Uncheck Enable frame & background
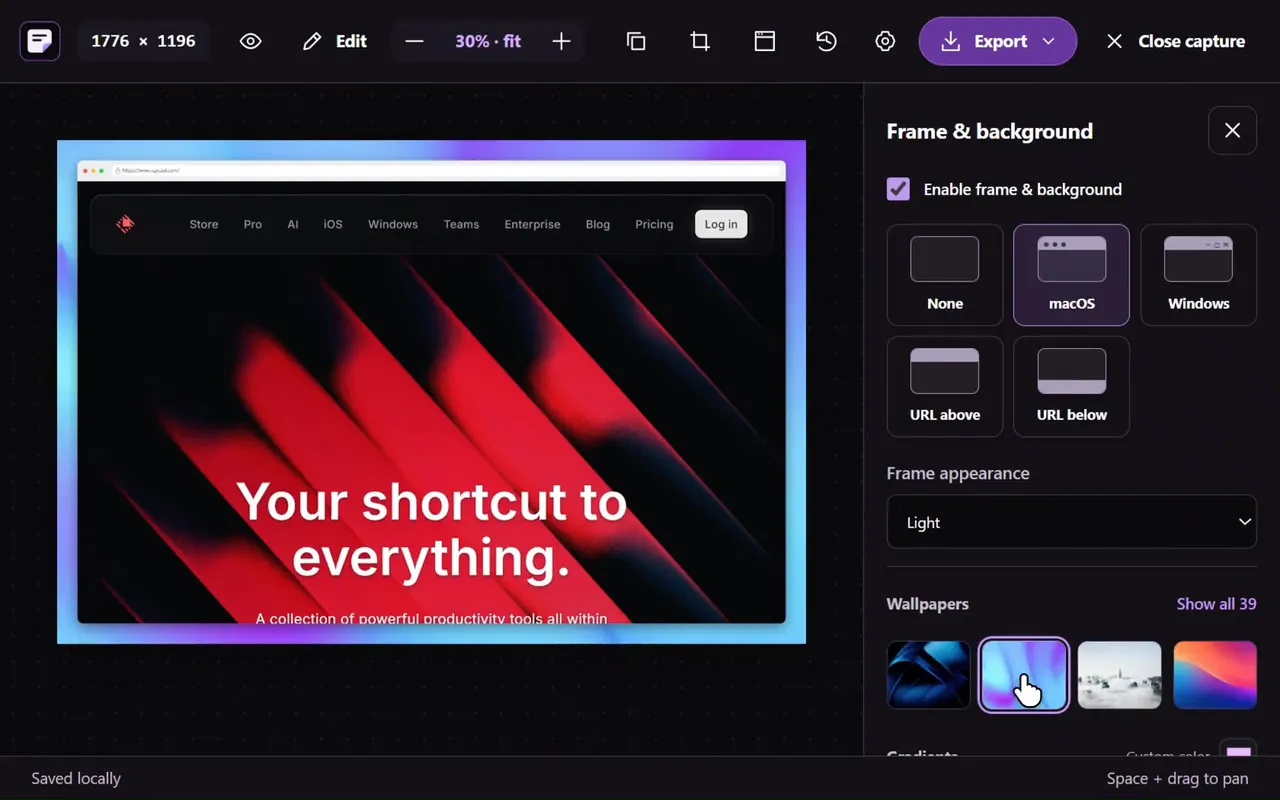Screen dimensions: 1280x800 pos(898,189)
